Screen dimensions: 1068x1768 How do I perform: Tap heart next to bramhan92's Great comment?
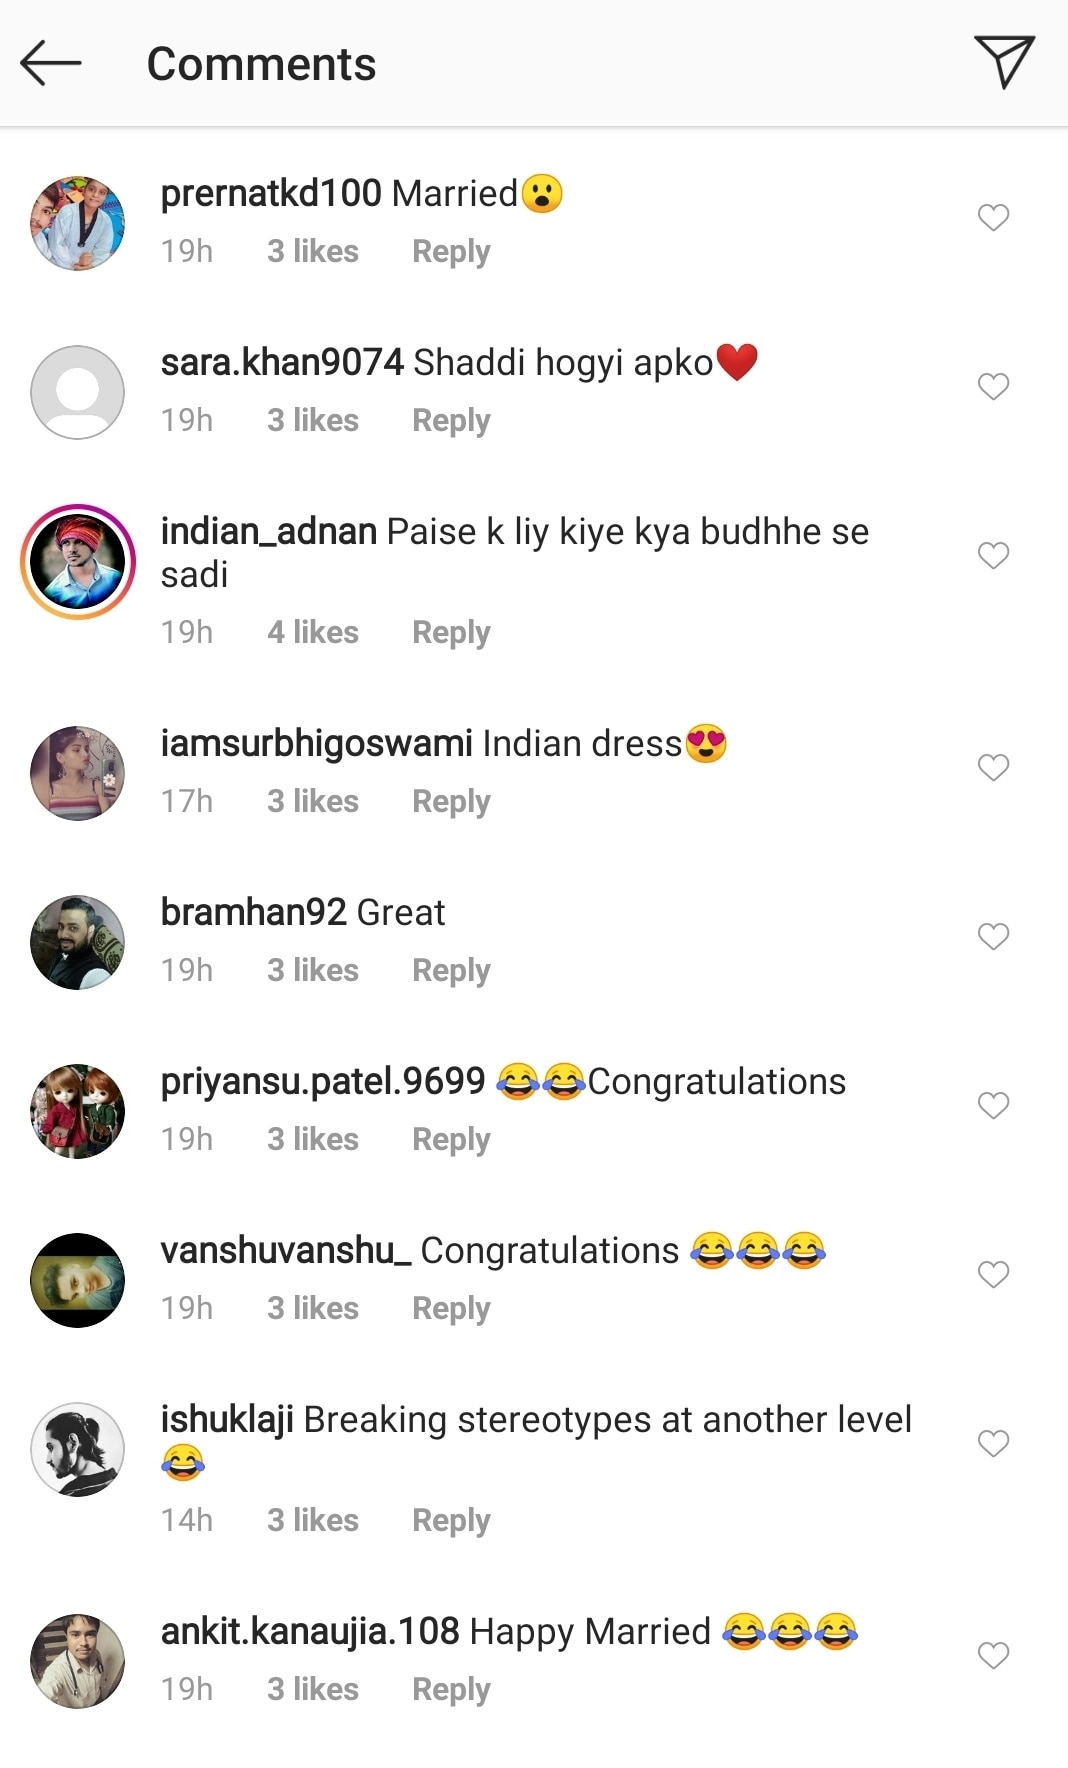coord(993,936)
